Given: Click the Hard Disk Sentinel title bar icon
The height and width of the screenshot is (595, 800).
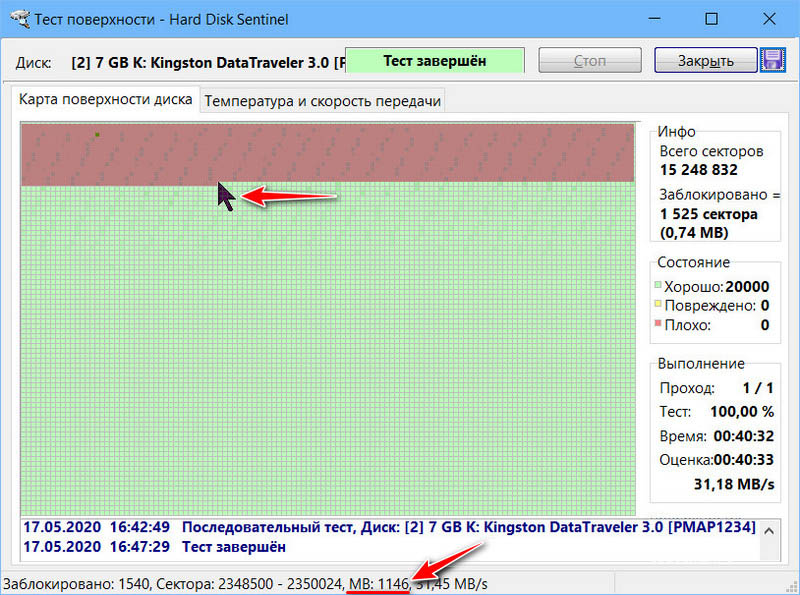Looking at the screenshot, I should [18, 19].
